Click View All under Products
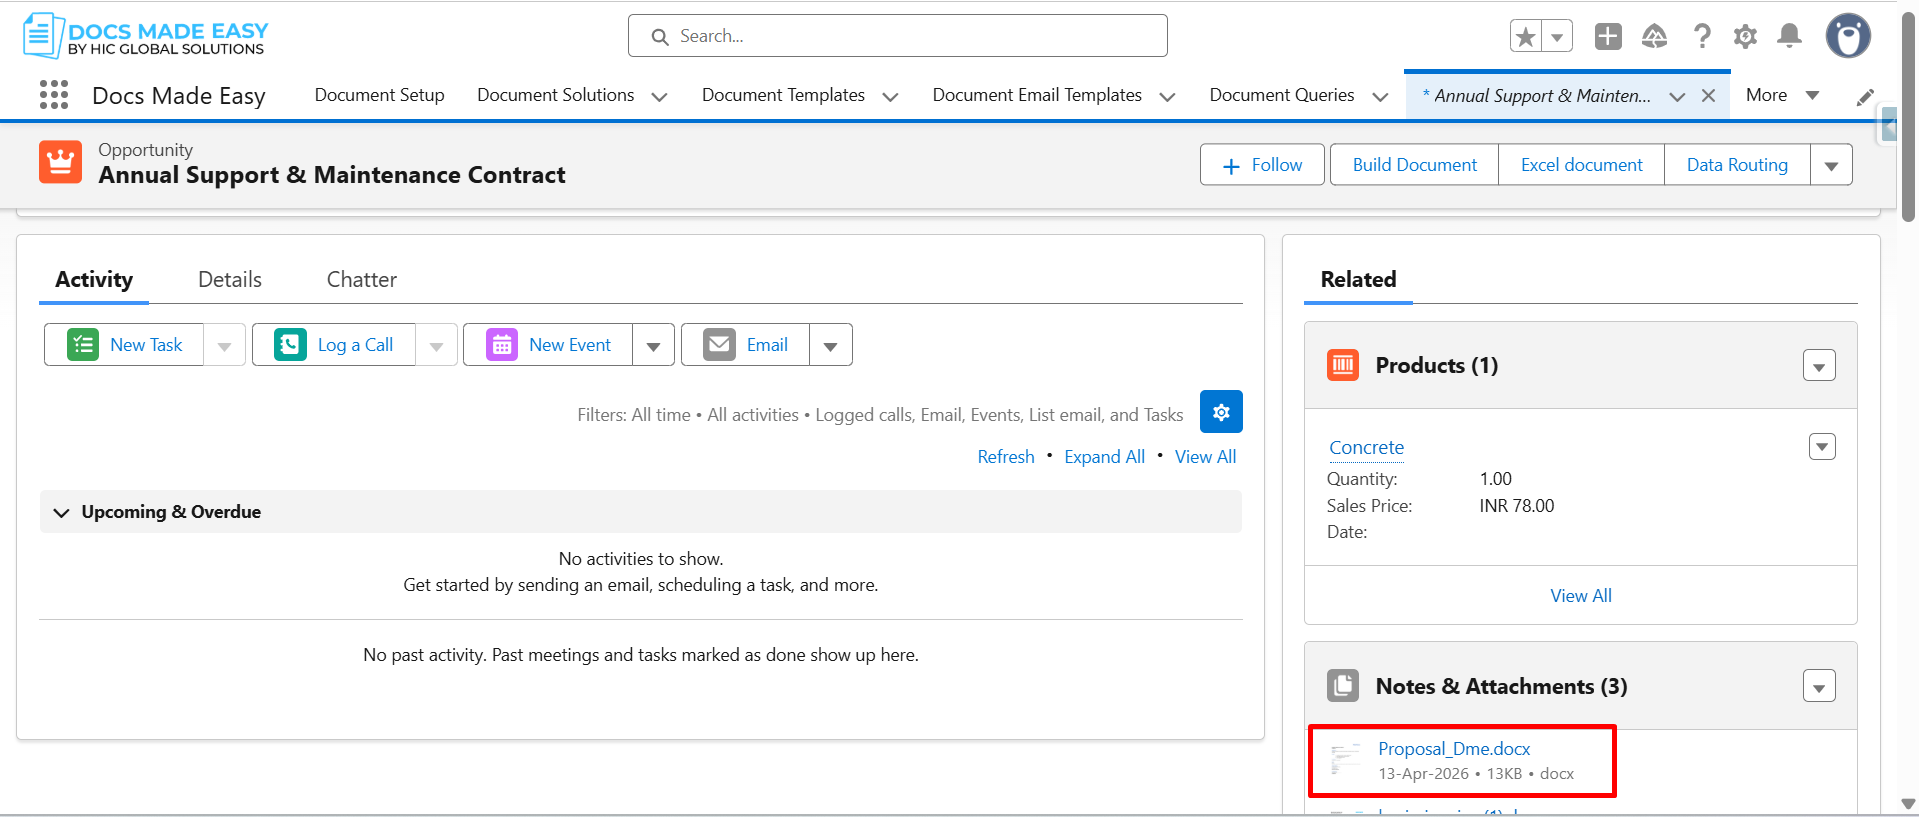The image size is (1919, 817). point(1580,596)
